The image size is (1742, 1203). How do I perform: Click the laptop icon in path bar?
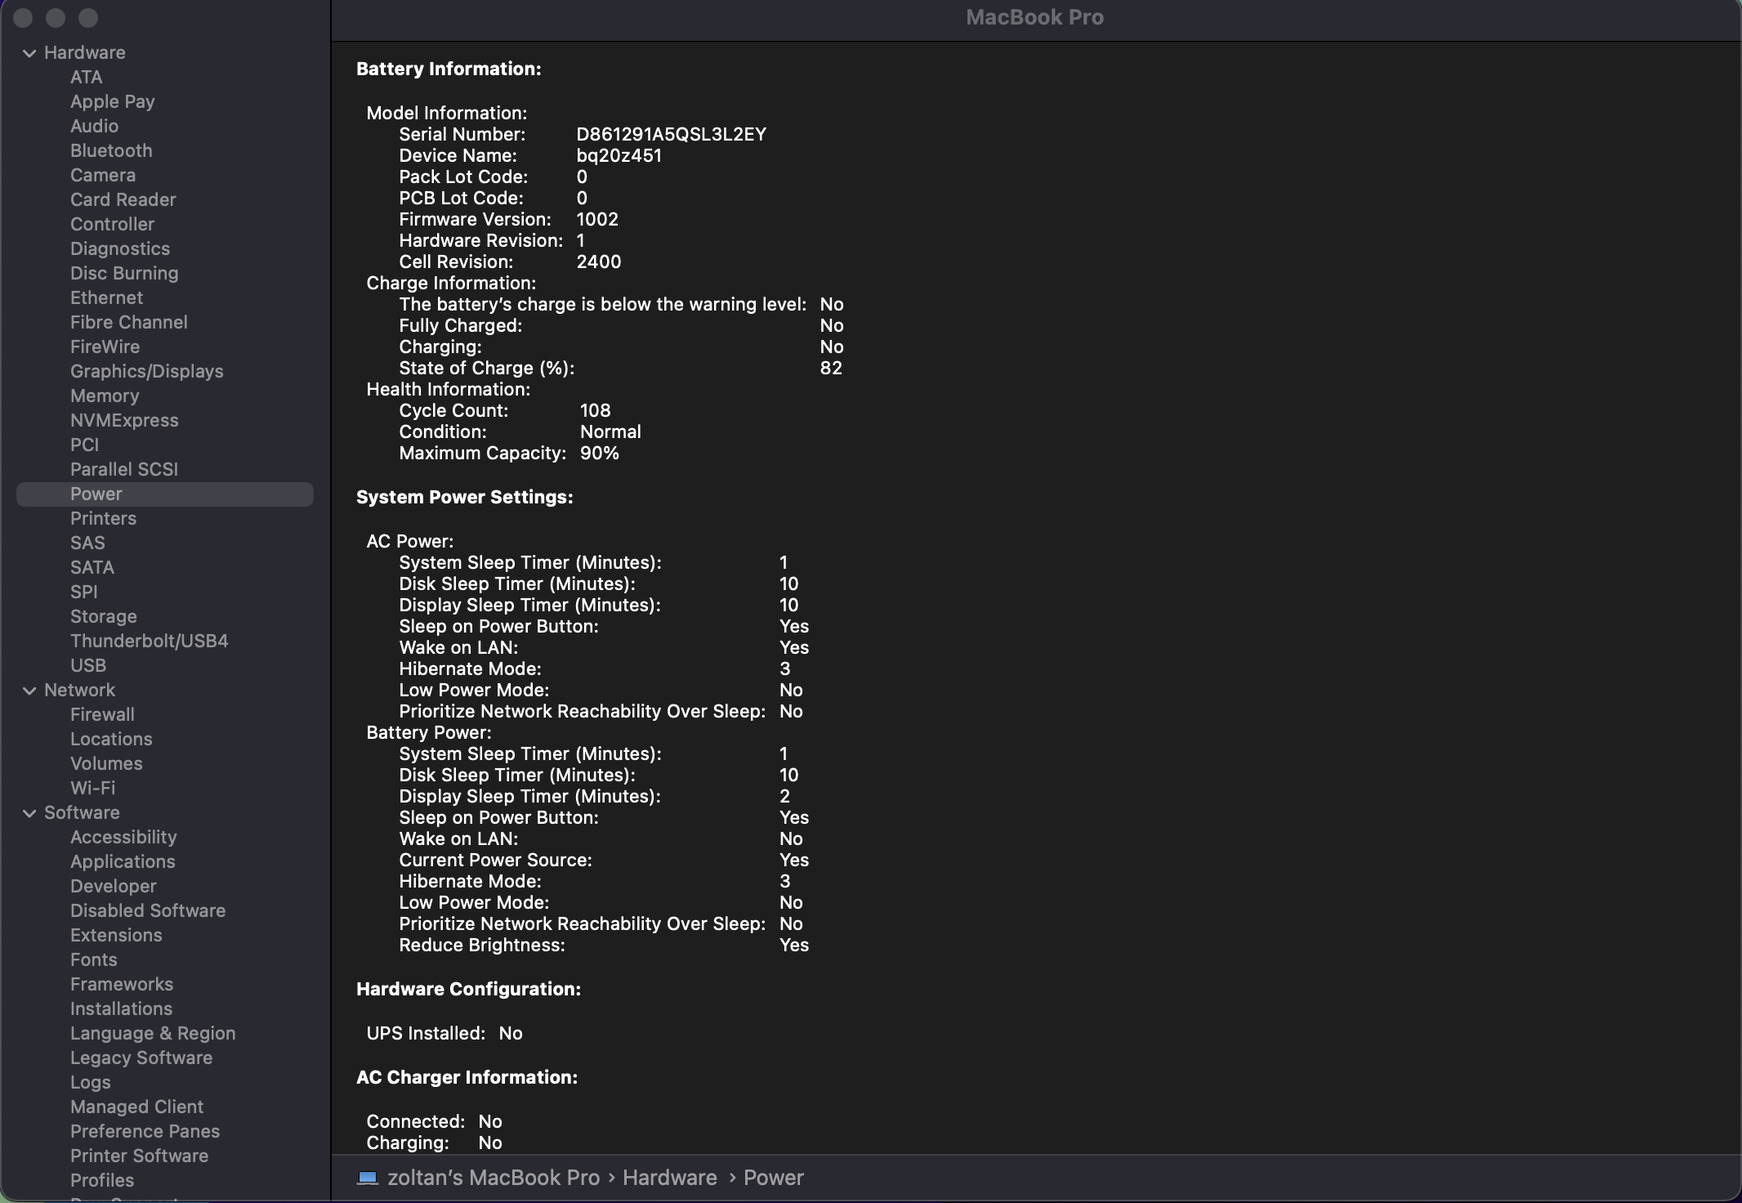tap(367, 1178)
